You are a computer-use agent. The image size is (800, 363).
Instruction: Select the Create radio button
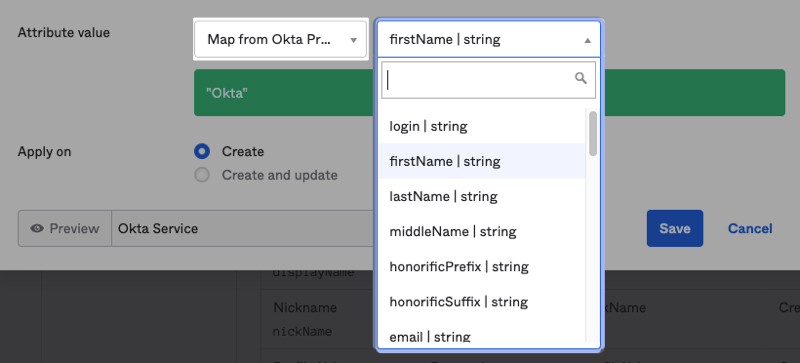point(202,152)
